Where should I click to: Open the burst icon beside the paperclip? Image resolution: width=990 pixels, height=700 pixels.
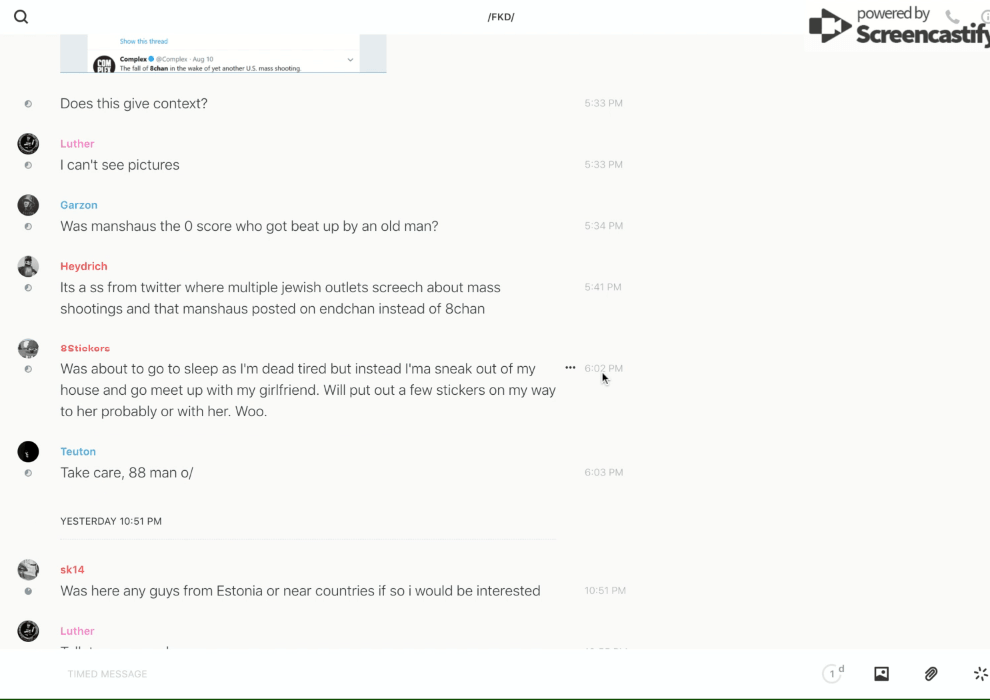coord(980,674)
